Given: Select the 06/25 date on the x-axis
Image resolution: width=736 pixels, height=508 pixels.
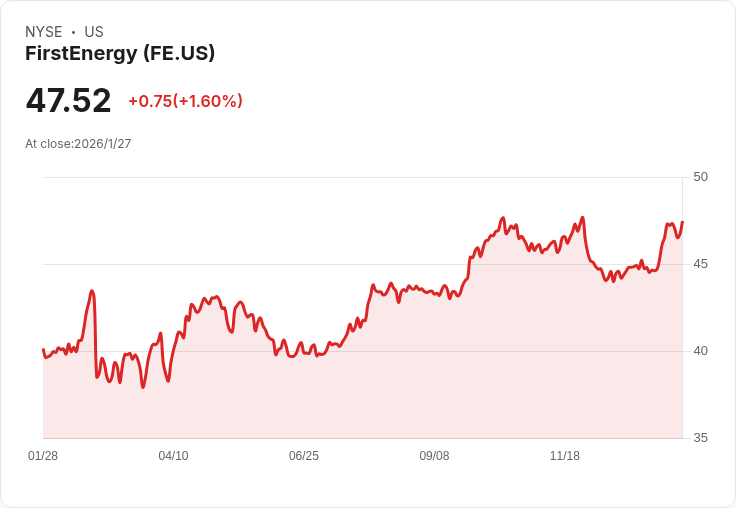Looking at the screenshot, I should pos(304,456).
